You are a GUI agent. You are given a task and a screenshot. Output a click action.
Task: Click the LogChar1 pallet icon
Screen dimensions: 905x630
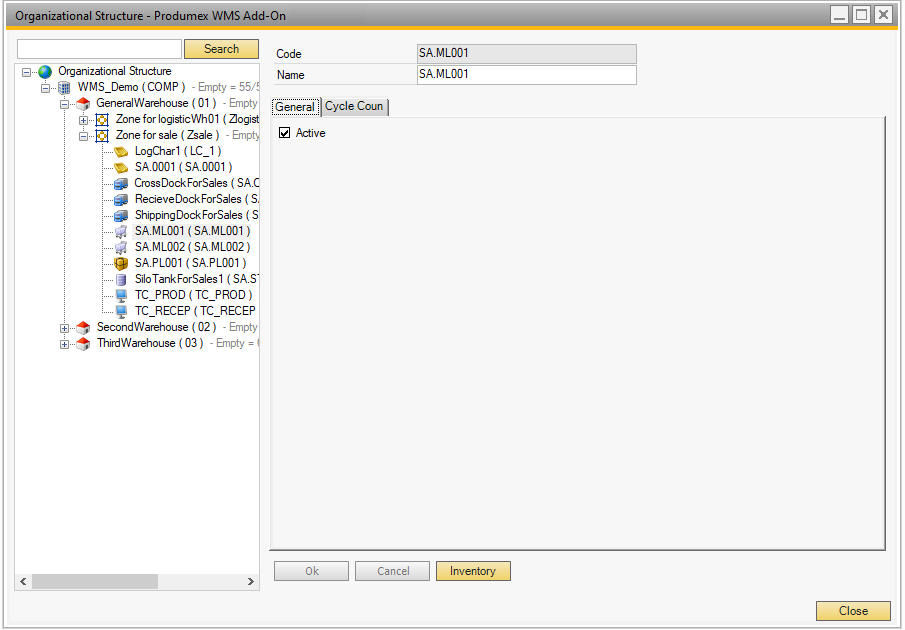(x=121, y=152)
